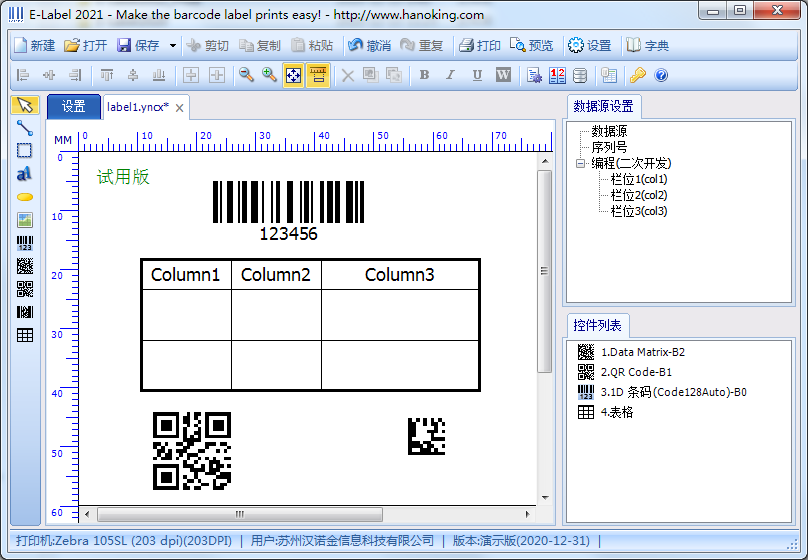The image size is (808, 560).
Task: Select 栏位1(col1) tree item
Action: pyautogui.click(x=639, y=179)
